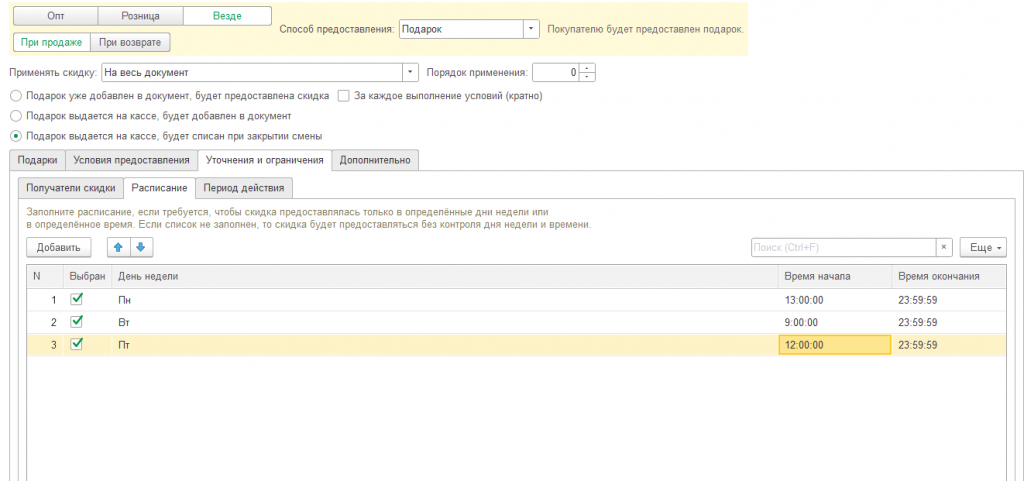1024x481 pixels.
Task: Click row number 3 in schedule table
Action: pyautogui.click(x=45, y=345)
